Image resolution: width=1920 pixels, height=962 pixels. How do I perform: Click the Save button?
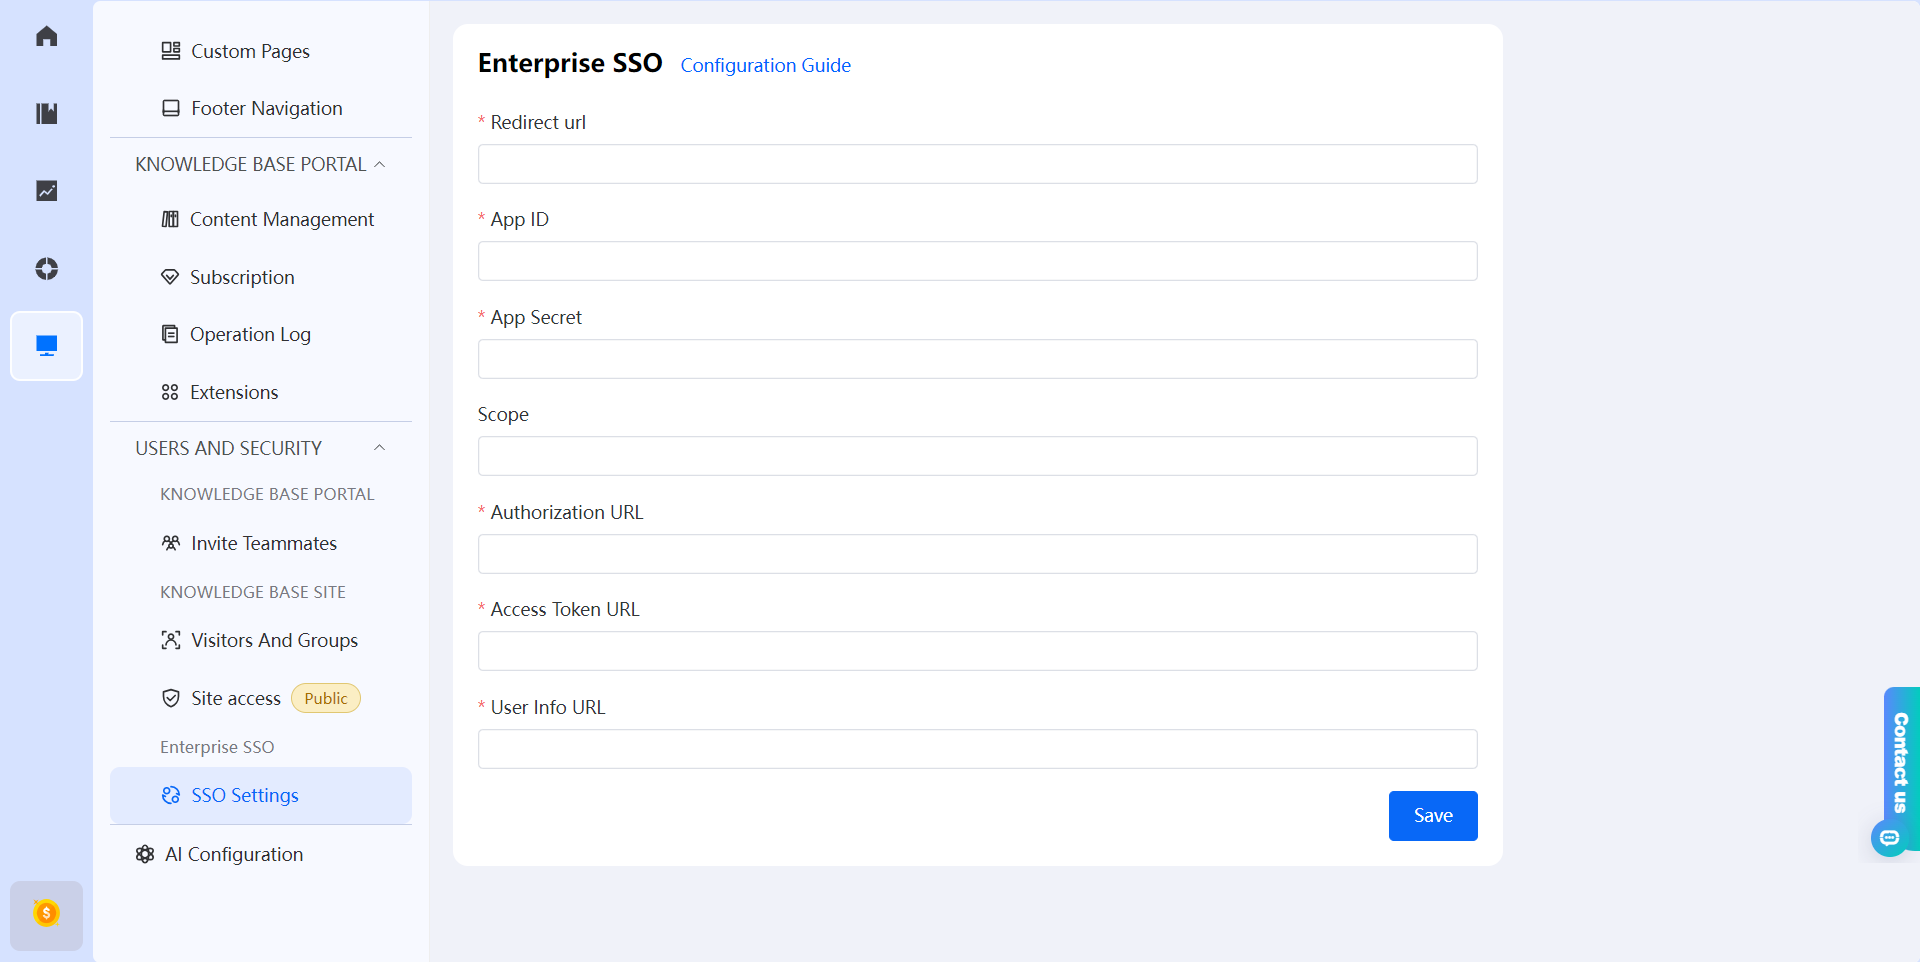(1432, 815)
